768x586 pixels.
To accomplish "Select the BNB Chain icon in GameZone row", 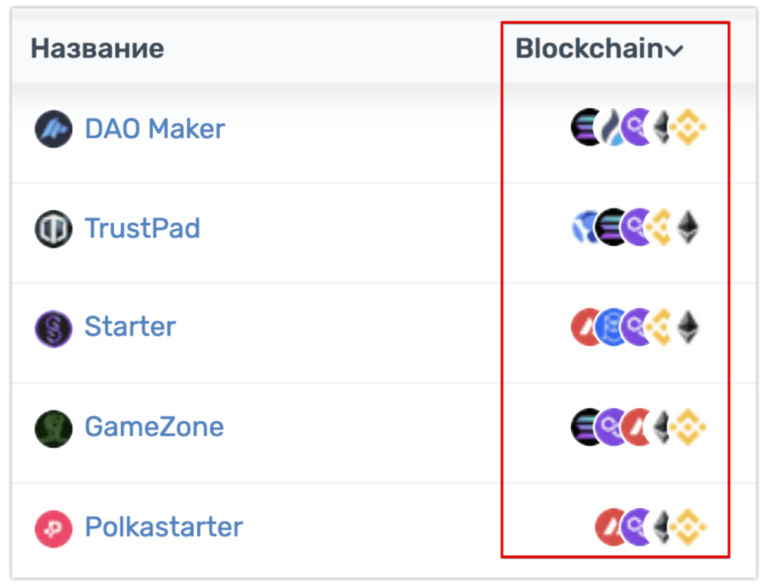I will pyautogui.click(x=688, y=427).
